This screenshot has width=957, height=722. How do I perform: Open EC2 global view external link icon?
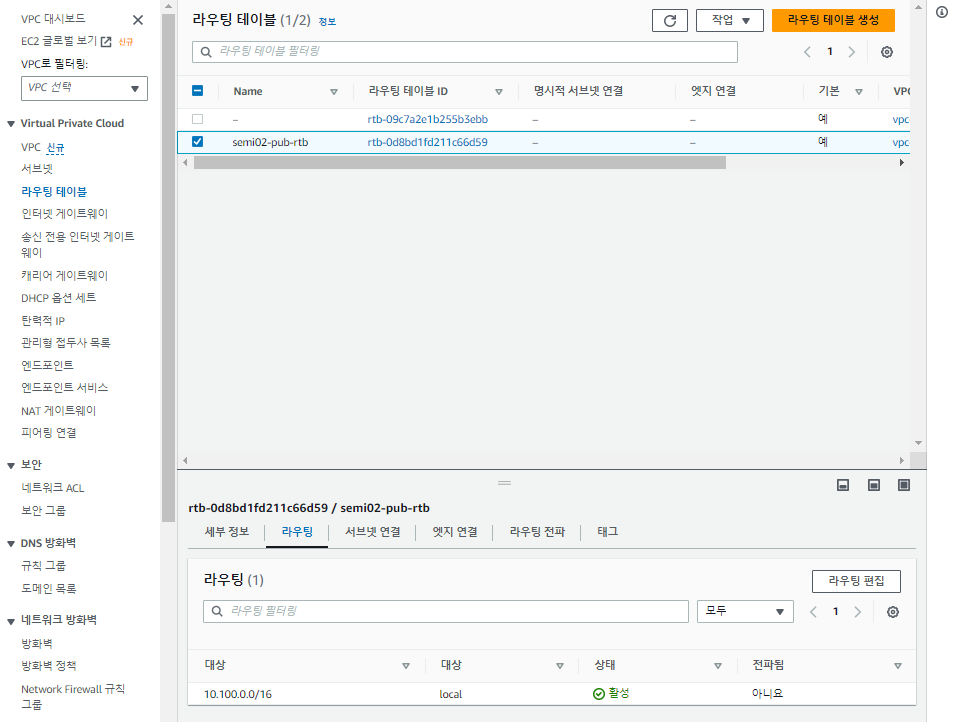[x=106, y=42]
